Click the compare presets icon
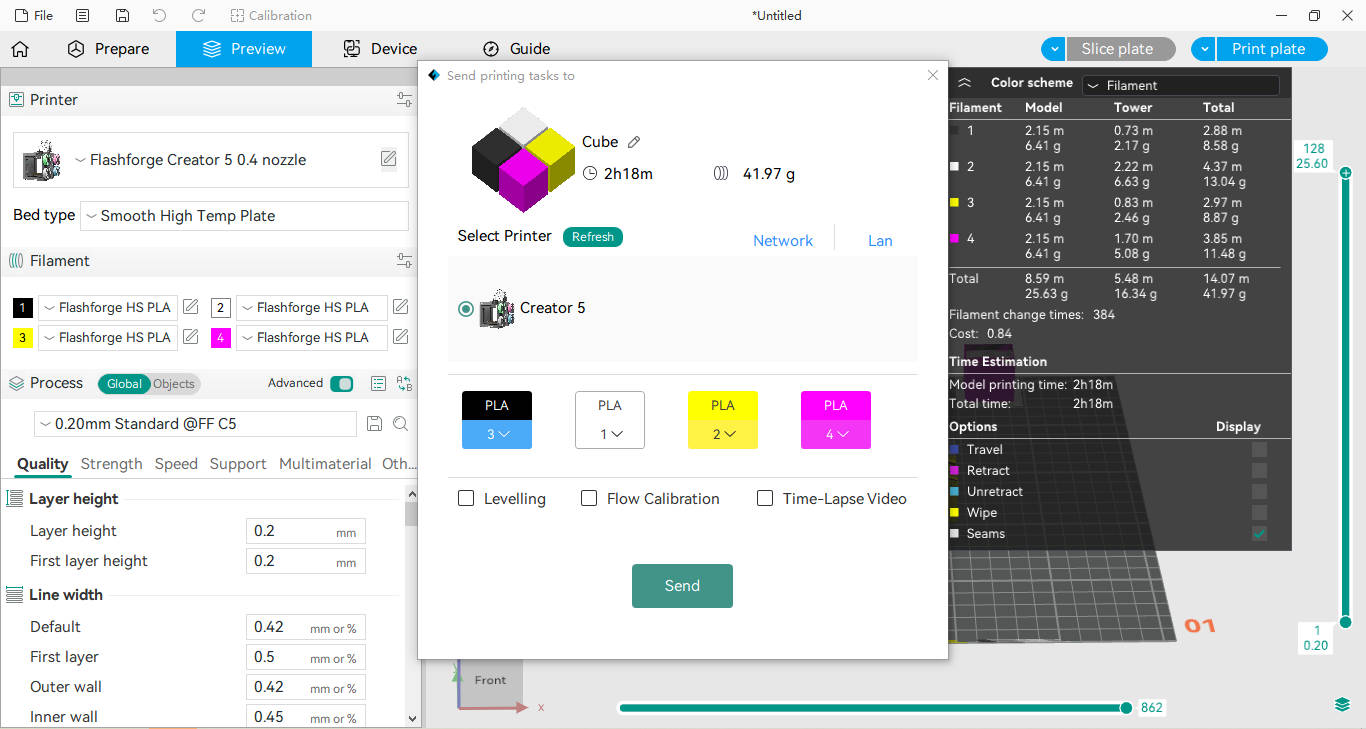Image resolution: width=1366 pixels, height=729 pixels. point(404,383)
